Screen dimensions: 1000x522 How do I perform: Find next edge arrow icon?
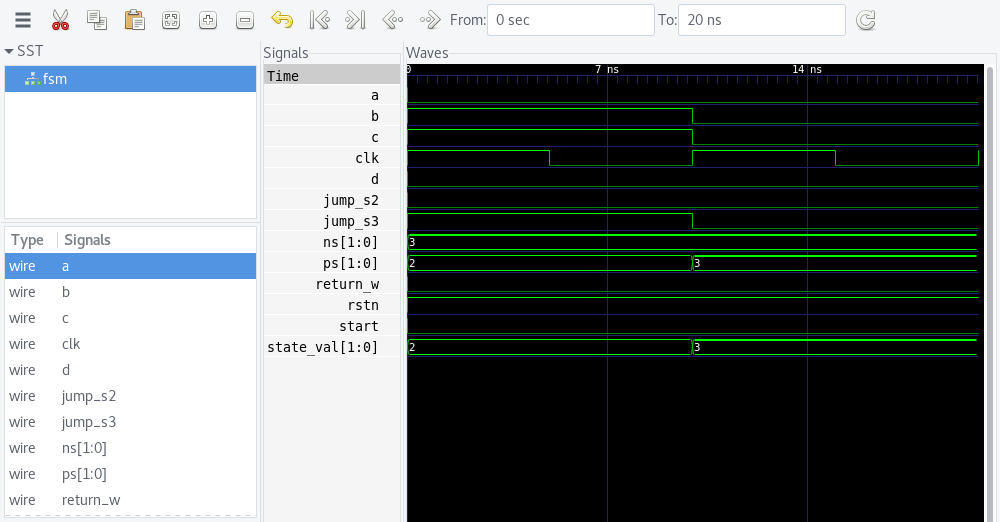430,20
